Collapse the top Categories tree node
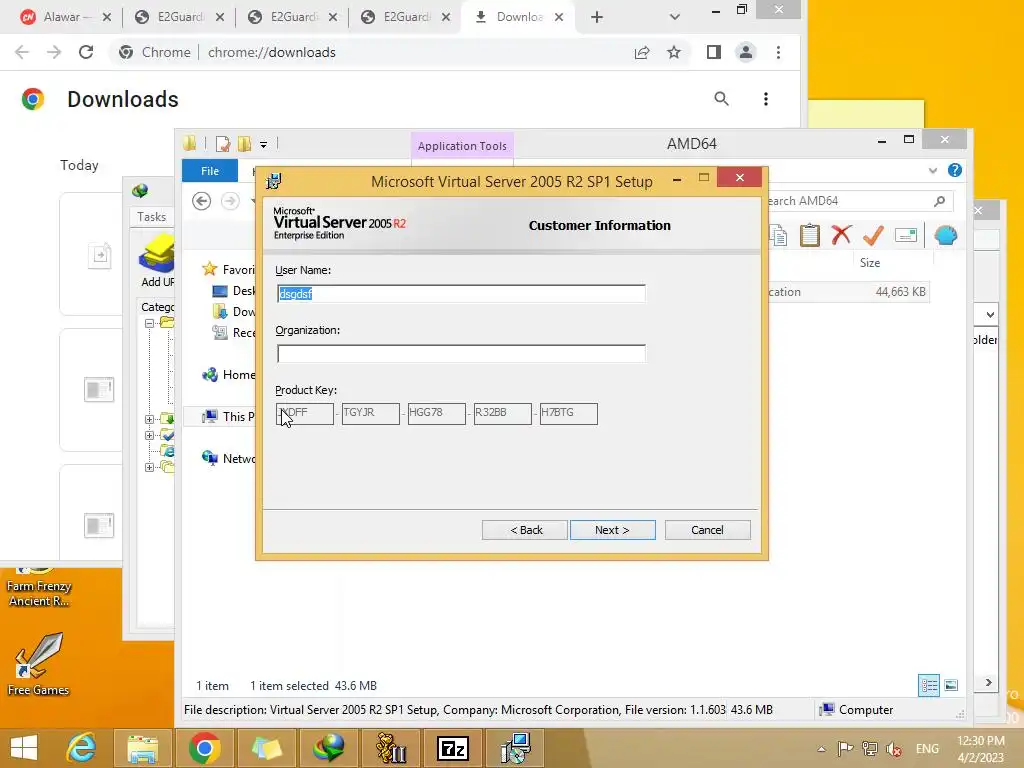This screenshot has width=1024, height=768. click(150, 323)
